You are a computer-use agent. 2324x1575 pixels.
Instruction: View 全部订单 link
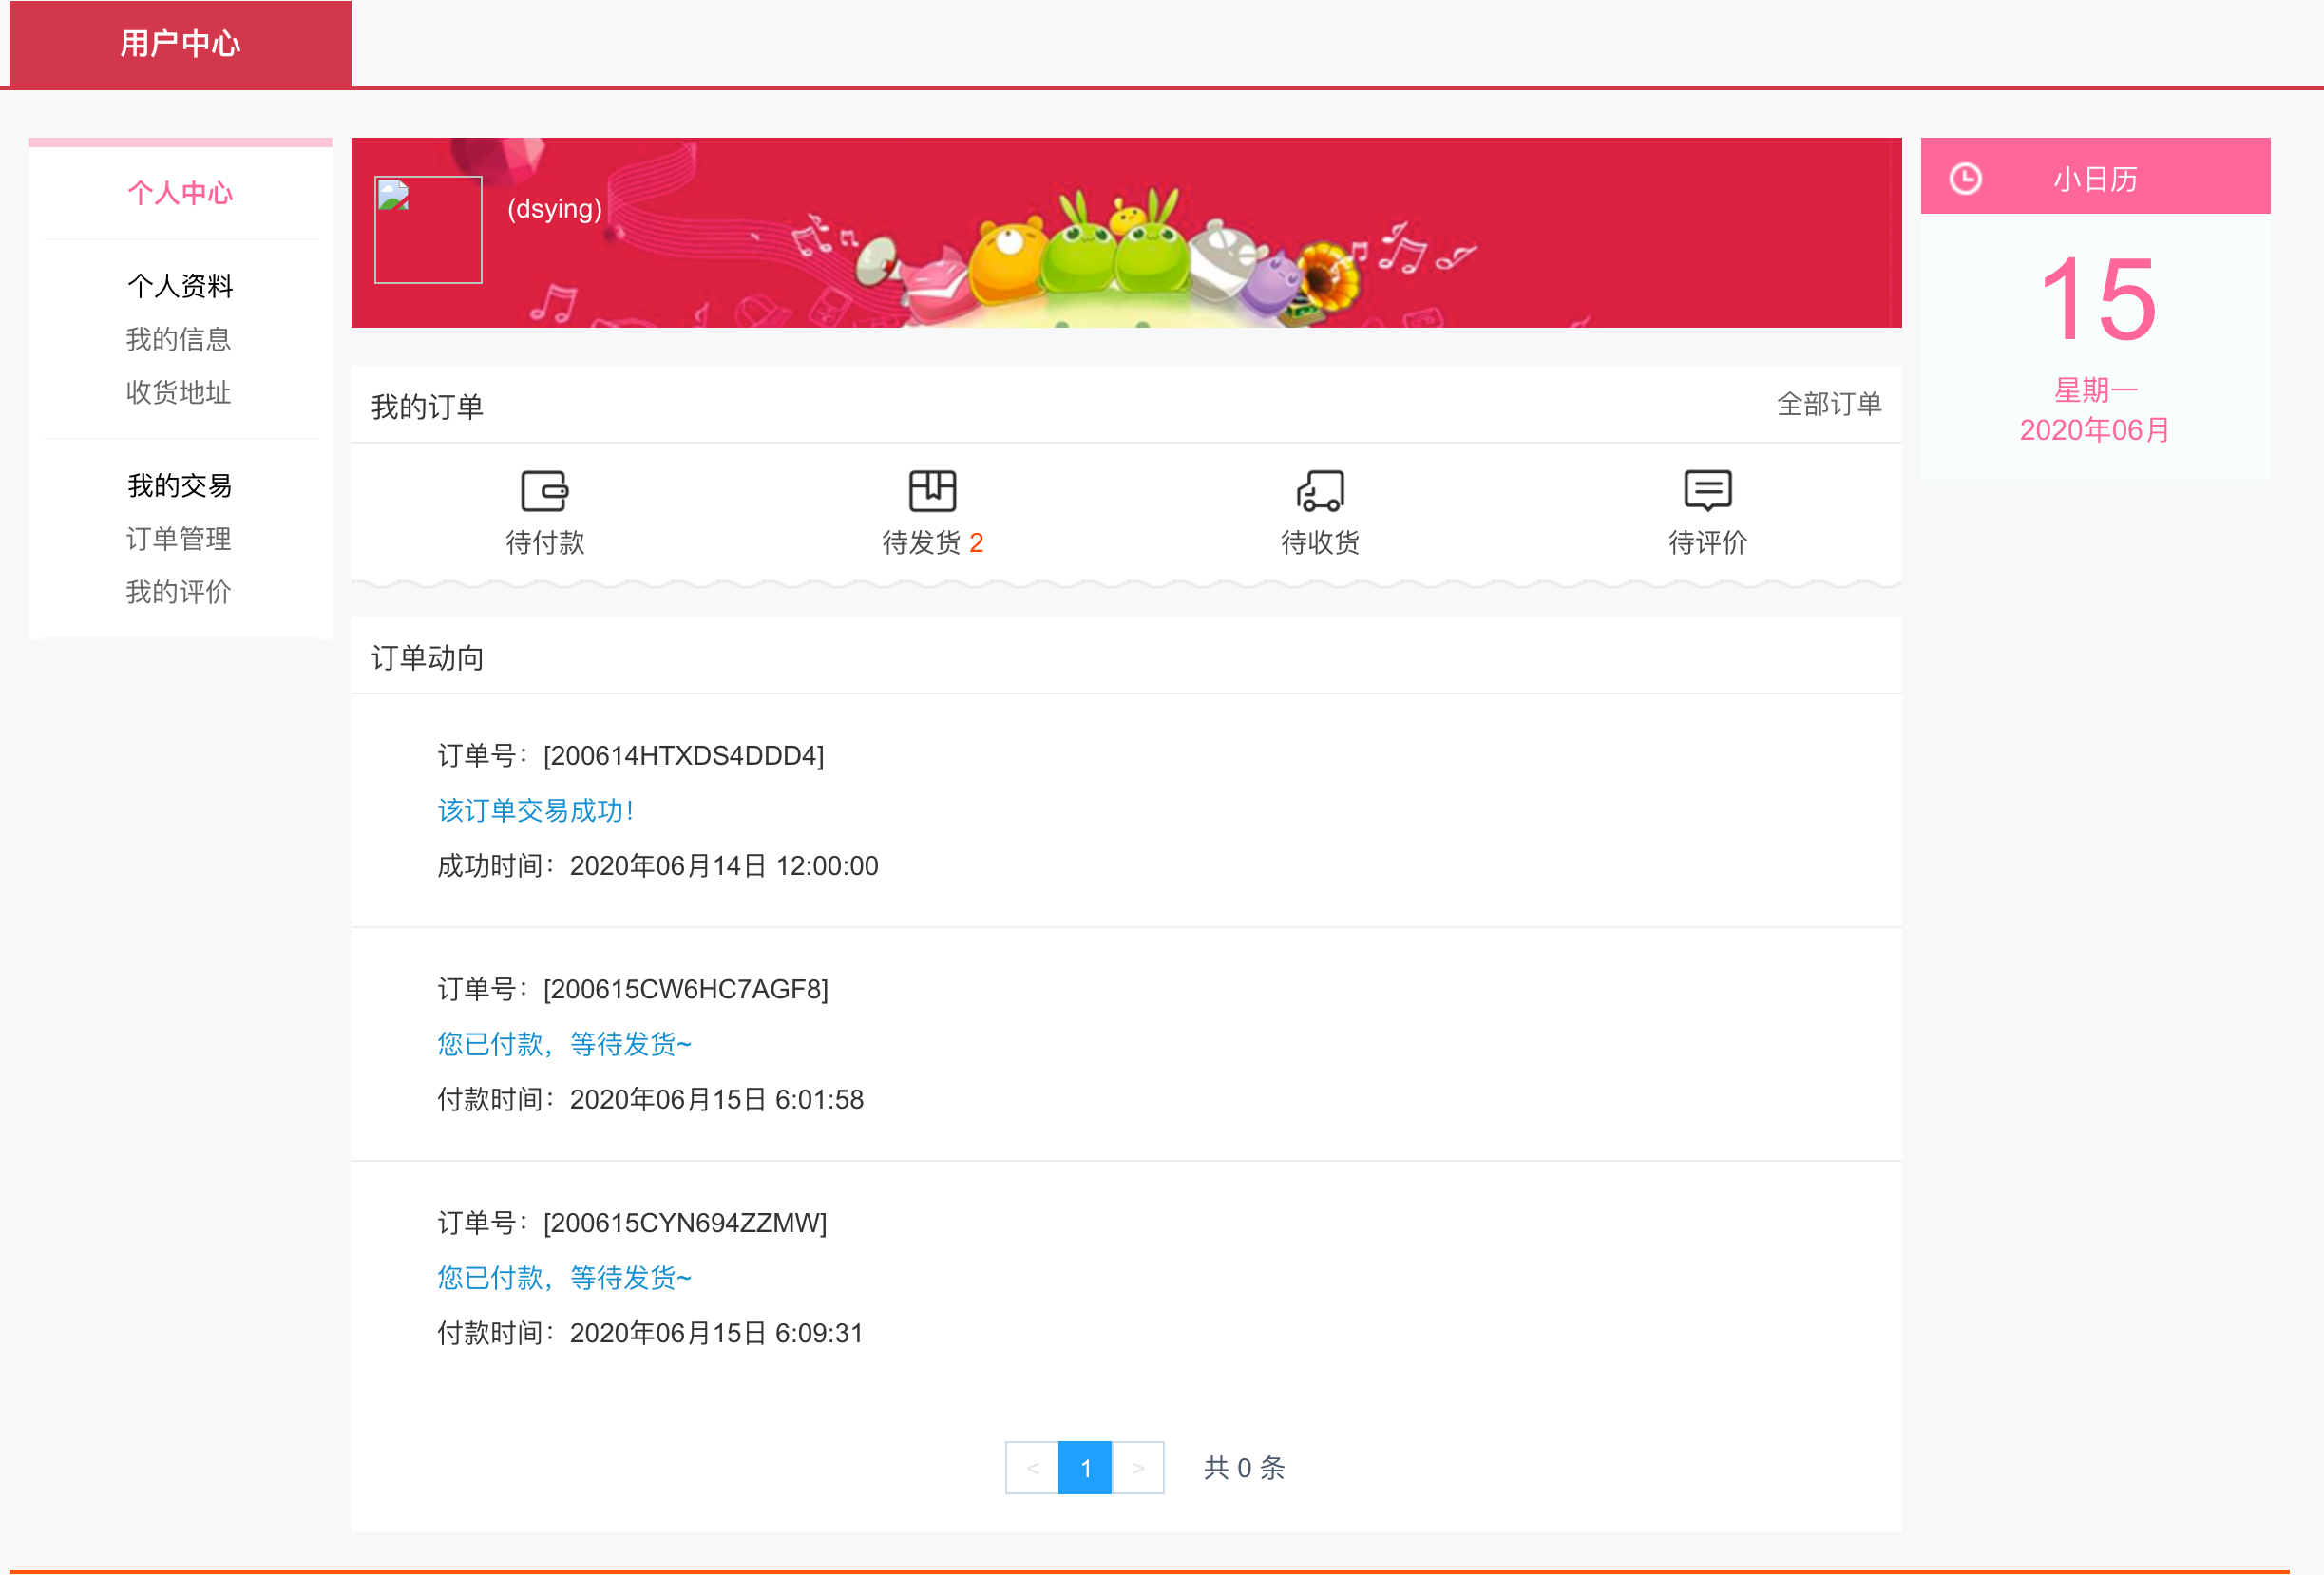click(1828, 405)
